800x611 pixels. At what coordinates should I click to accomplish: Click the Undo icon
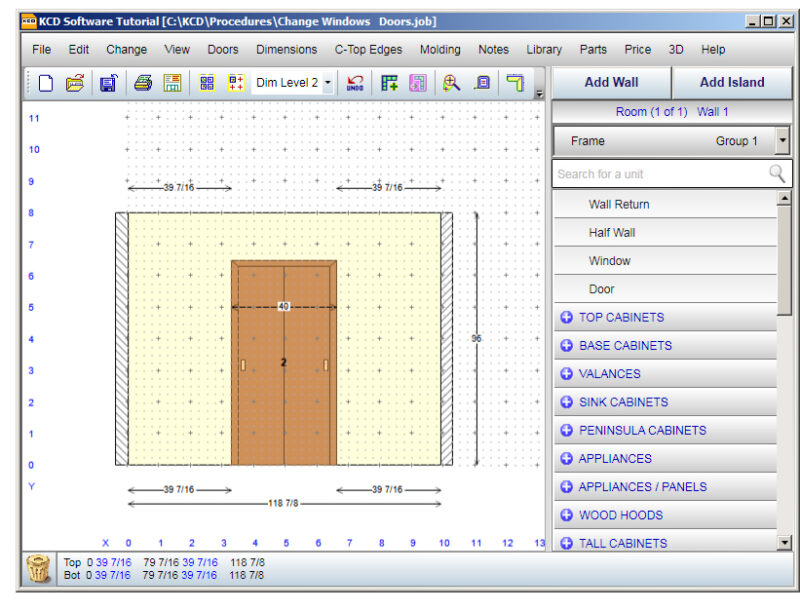click(x=355, y=84)
